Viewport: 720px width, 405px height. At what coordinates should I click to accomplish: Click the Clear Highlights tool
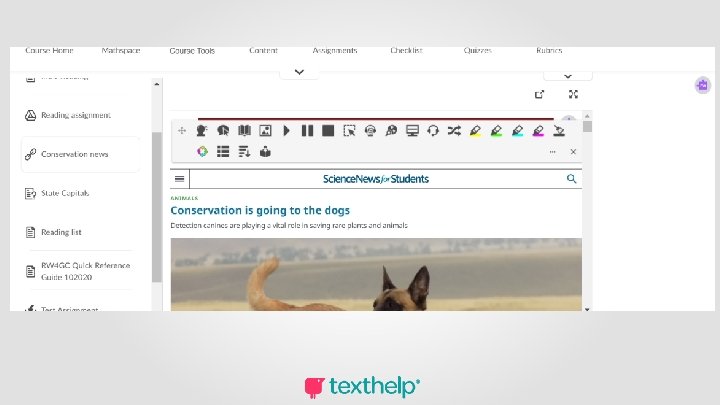pos(559,131)
